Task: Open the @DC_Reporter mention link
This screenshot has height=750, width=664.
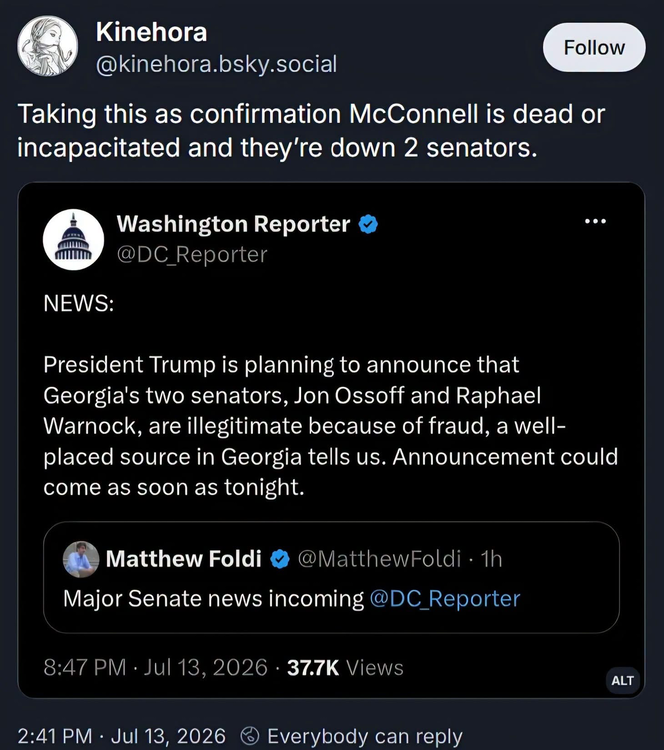Action: 445,599
